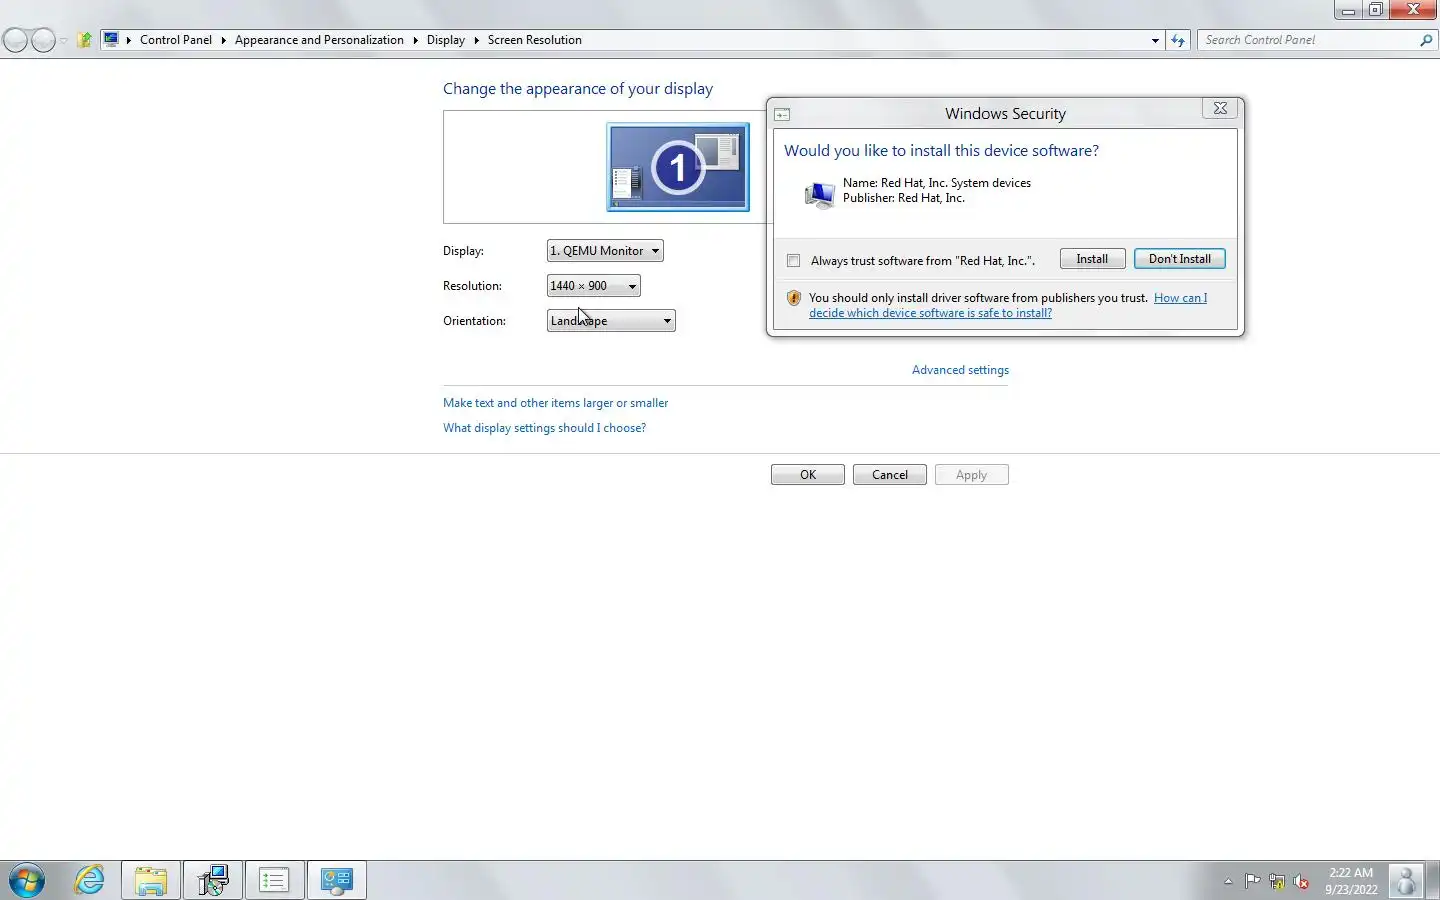1440x900 pixels.
Task: Click the Change the appearance of your display heading
Action: (x=578, y=89)
